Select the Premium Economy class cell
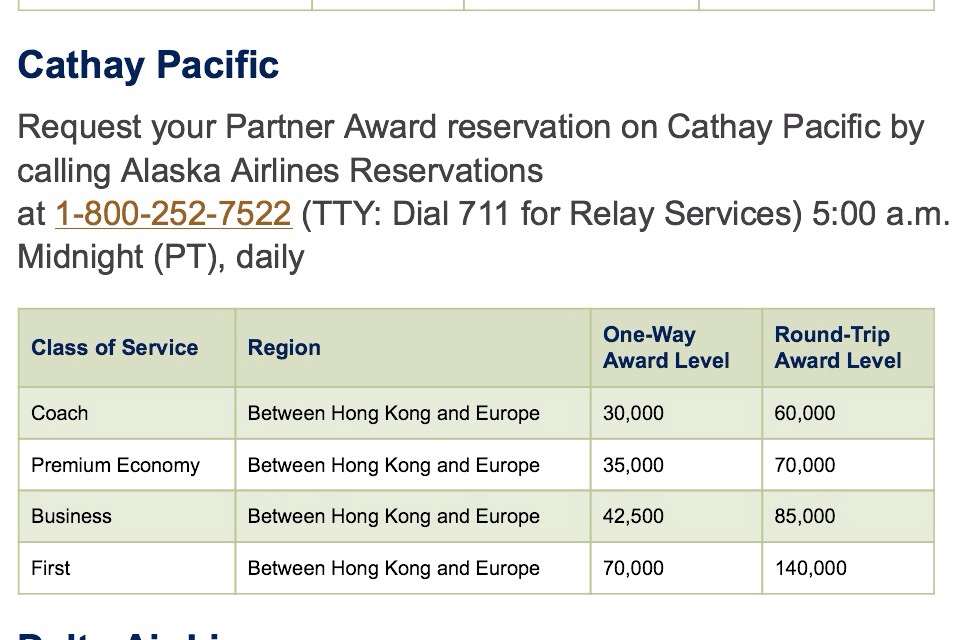 (x=115, y=465)
